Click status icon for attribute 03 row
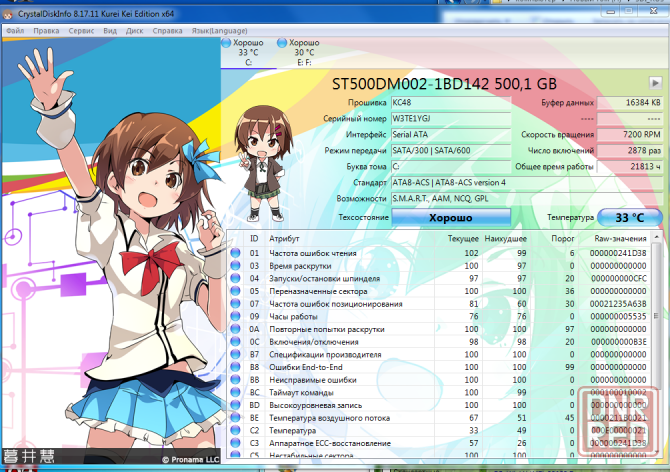670x472 pixels. click(235, 266)
